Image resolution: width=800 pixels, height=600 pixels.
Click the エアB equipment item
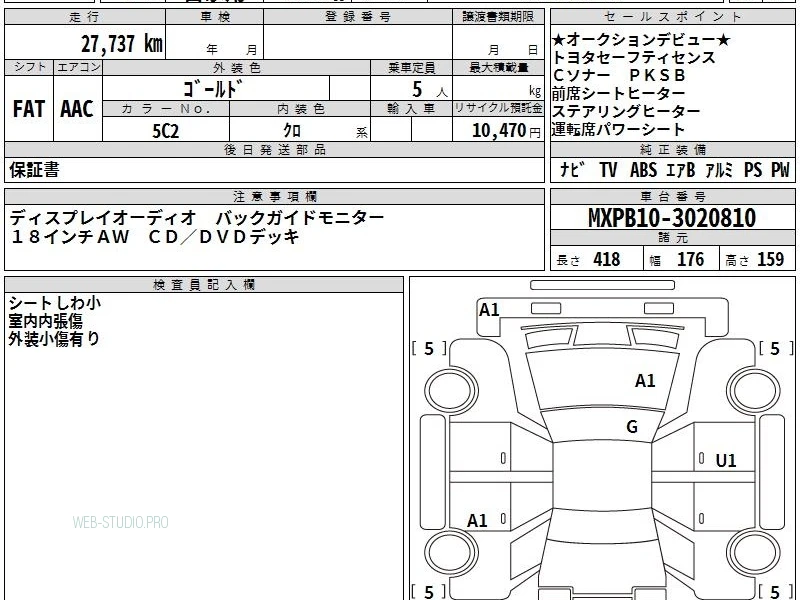pos(681,169)
